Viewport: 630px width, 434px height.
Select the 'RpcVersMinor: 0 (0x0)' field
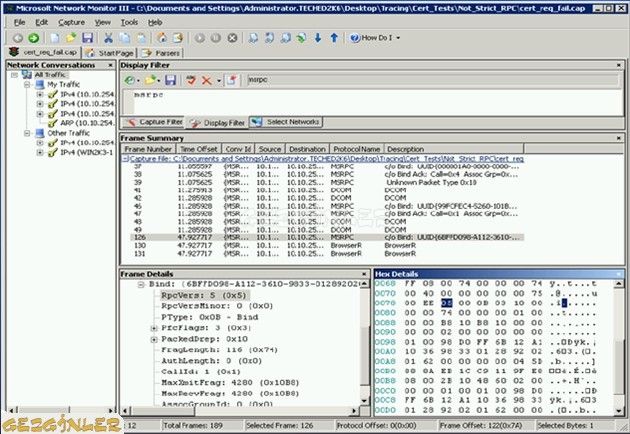217,306
